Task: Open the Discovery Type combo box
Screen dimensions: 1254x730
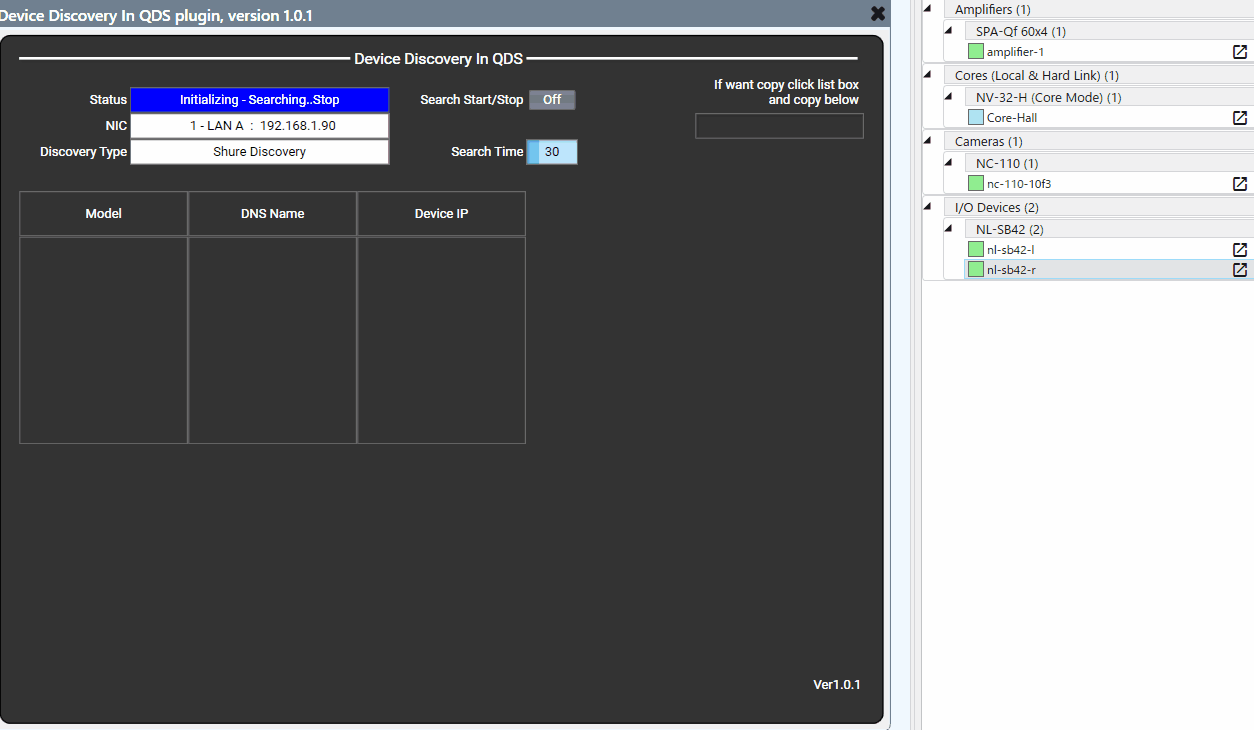Action: tap(259, 152)
